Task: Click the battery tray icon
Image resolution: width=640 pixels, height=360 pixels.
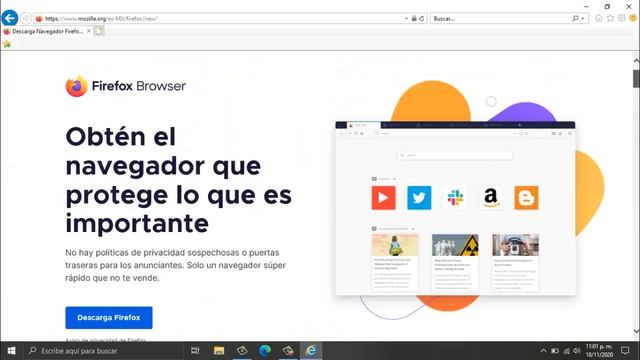Action: (555, 351)
